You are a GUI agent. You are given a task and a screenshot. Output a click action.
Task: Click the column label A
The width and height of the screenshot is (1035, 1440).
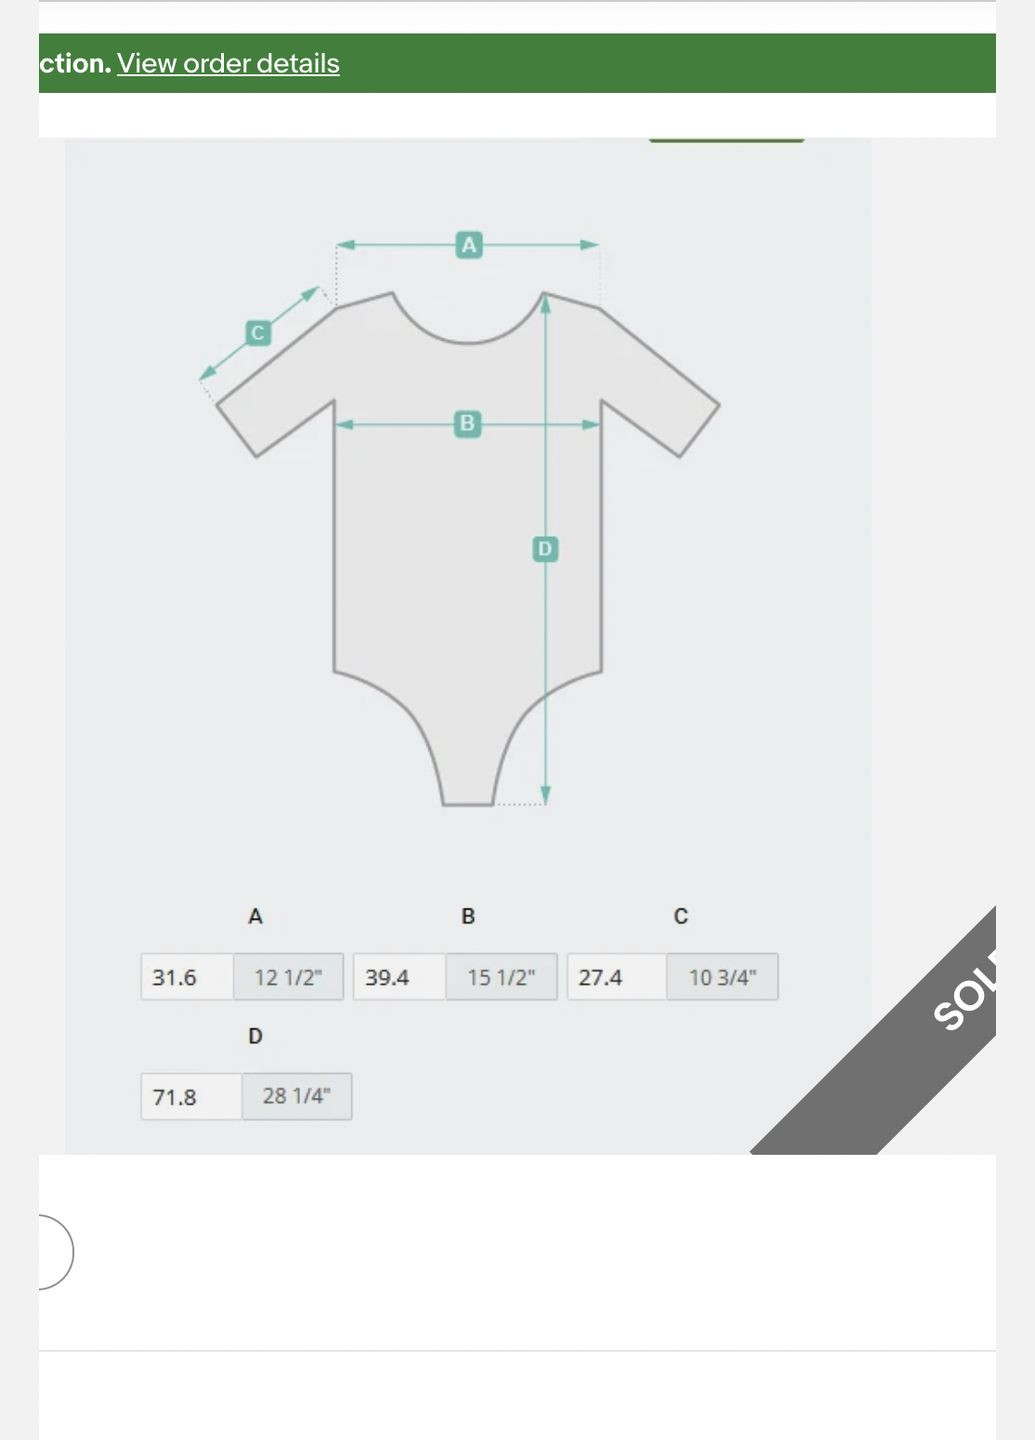255,916
